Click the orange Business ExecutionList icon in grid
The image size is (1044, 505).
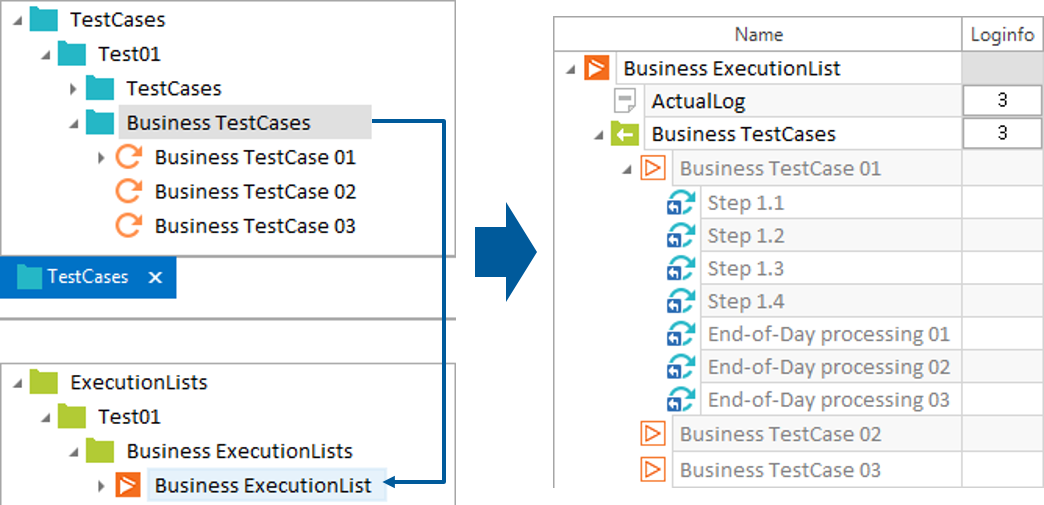(x=596, y=68)
